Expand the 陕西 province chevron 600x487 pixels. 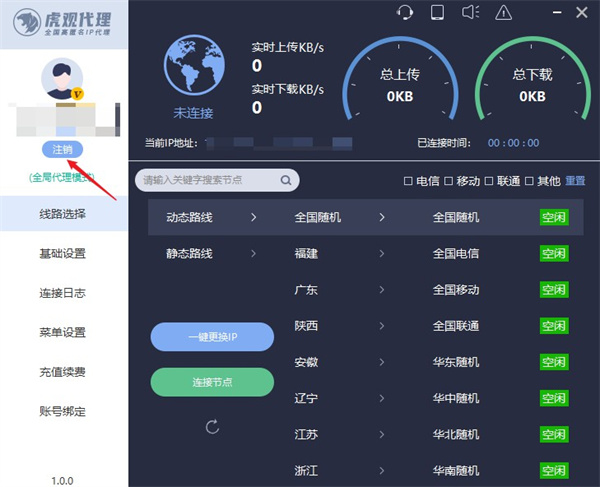[x=382, y=326]
